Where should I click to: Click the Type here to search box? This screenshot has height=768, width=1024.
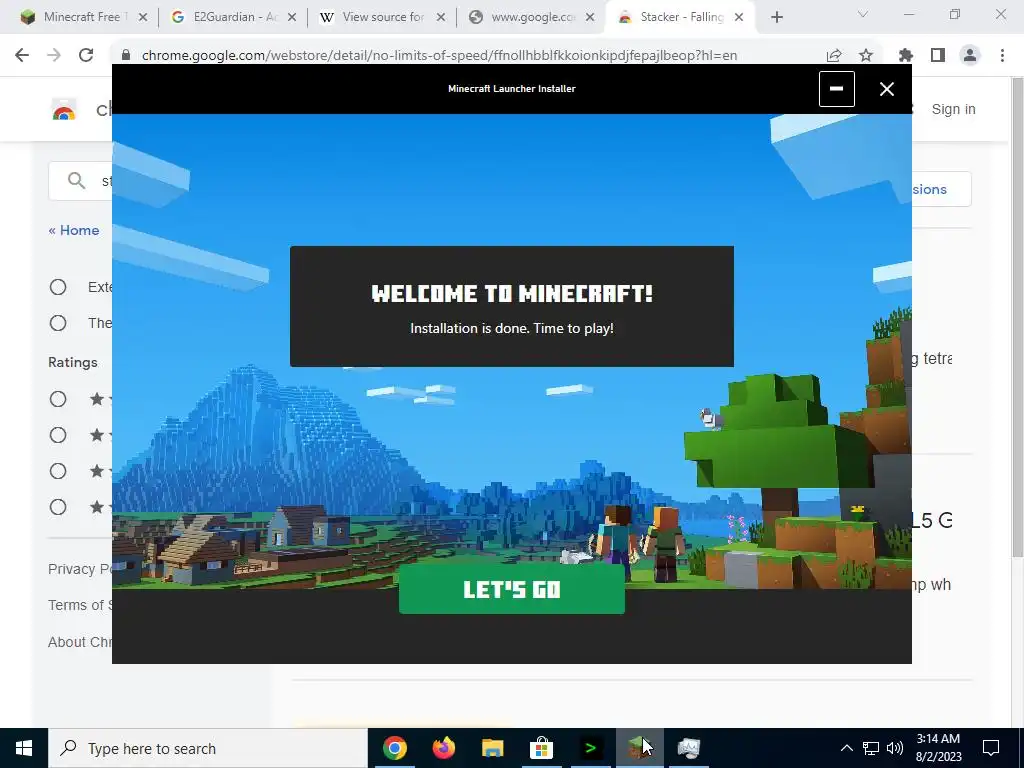[x=208, y=748]
